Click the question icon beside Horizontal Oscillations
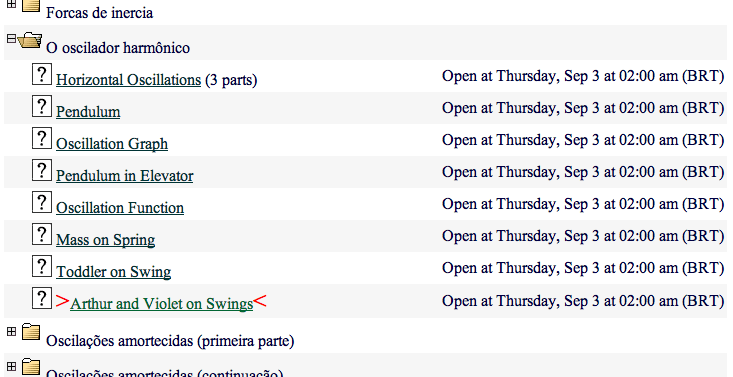Image resolution: width=733 pixels, height=377 pixels. pos(42,75)
